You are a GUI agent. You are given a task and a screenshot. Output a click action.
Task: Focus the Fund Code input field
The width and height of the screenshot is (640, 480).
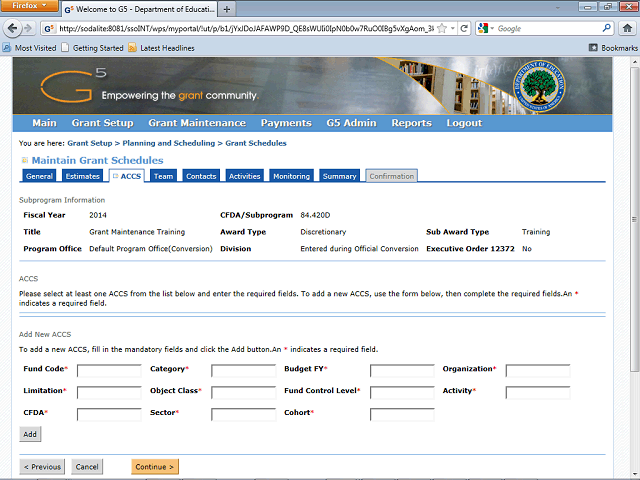point(109,371)
